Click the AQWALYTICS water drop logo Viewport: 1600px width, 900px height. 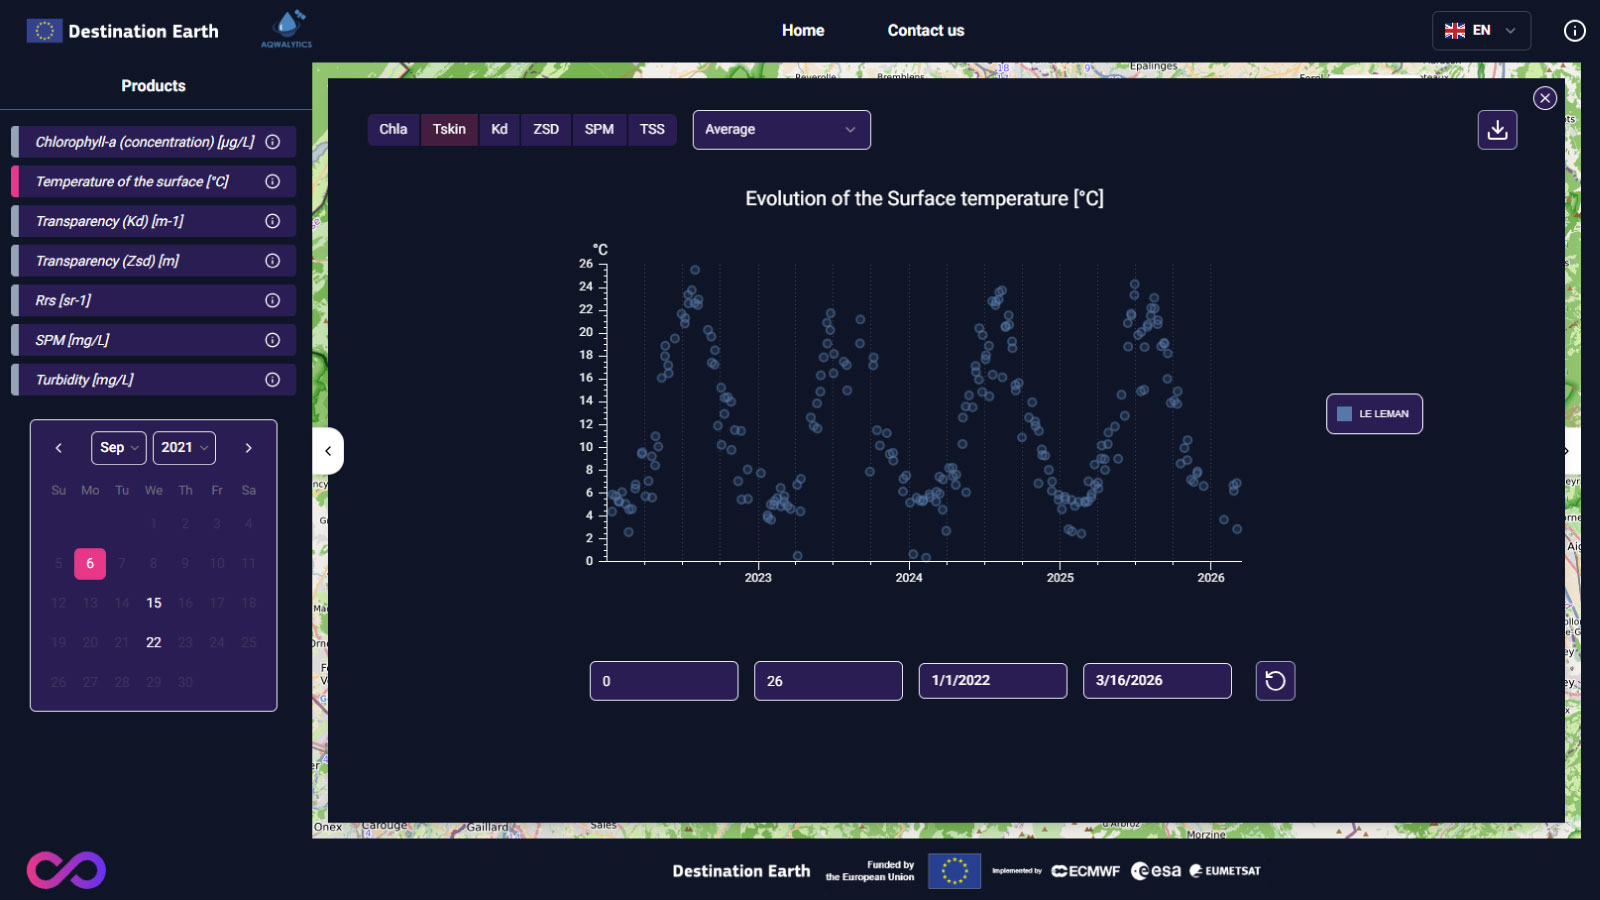284,28
